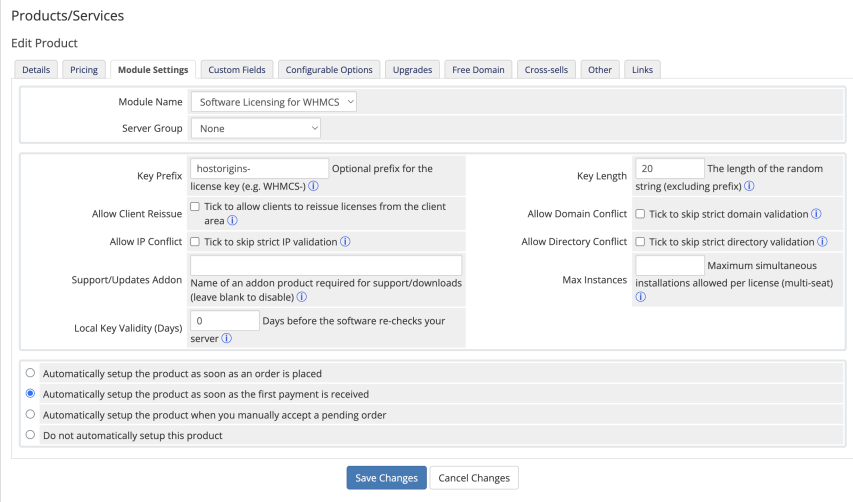Choose setup when manually accepting pending order
853x502 pixels.
point(30,414)
